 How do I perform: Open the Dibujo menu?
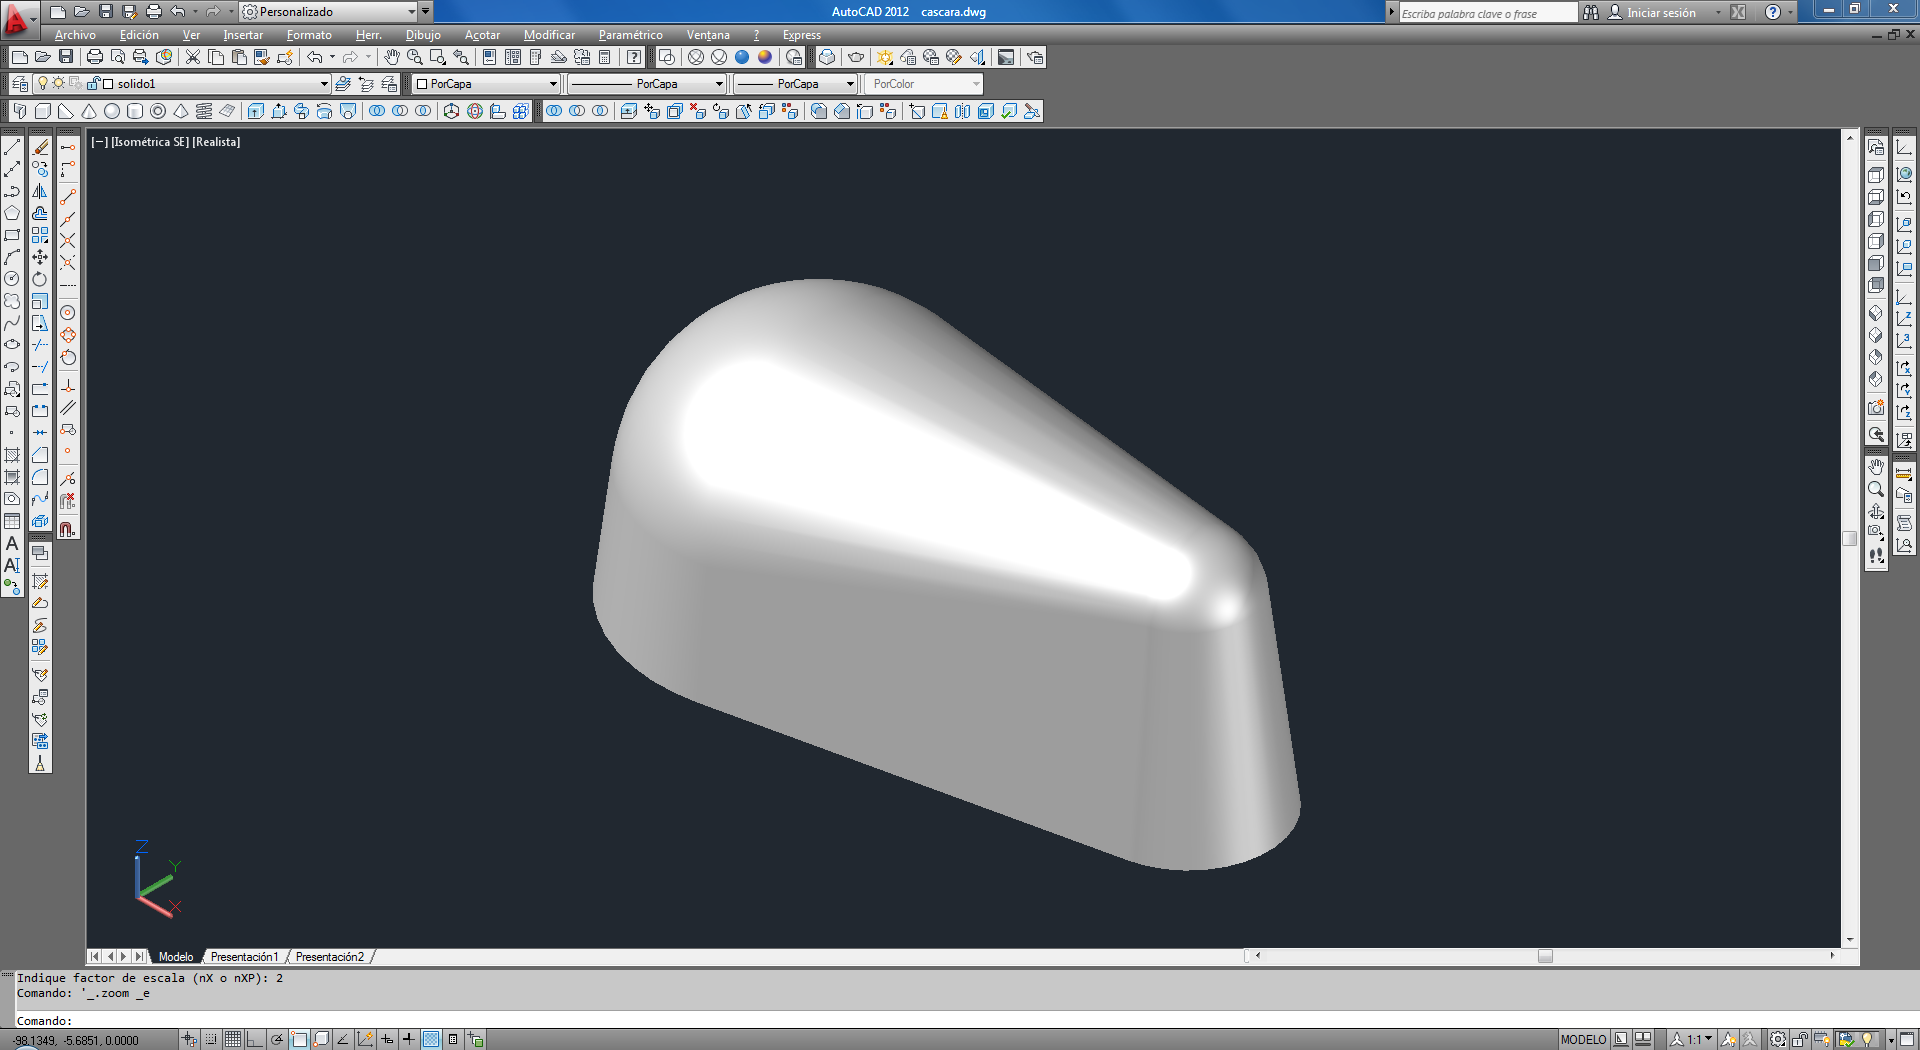point(423,35)
